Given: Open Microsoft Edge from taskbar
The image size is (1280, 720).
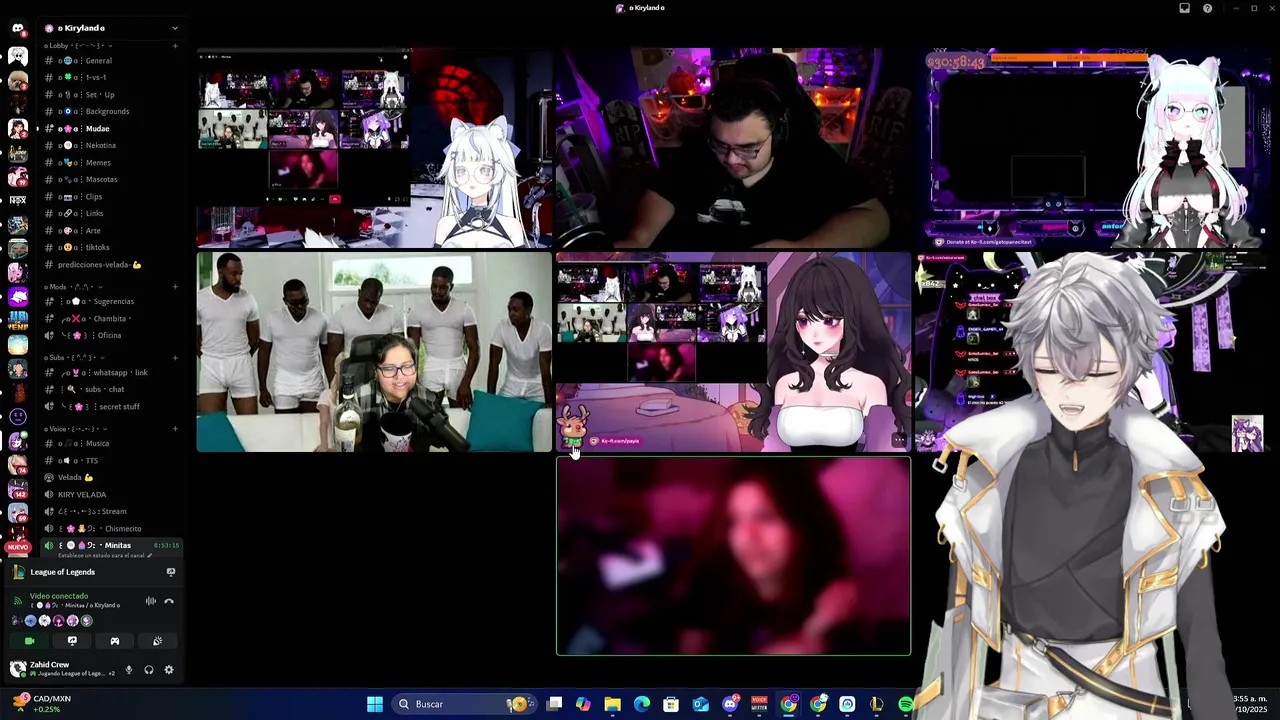Looking at the screenshot, I should tap(642, 704).
